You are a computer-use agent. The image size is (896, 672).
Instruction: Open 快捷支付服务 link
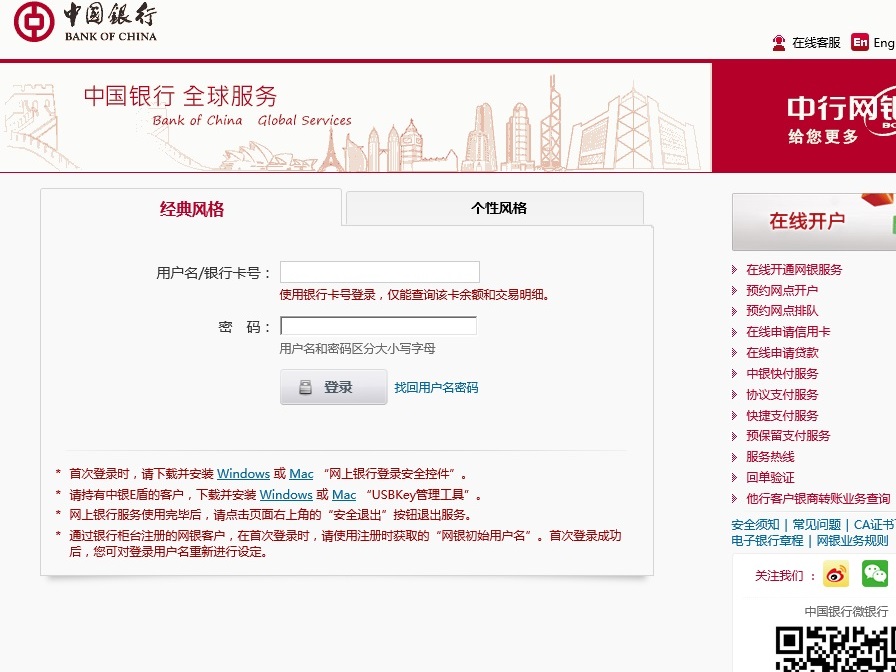click(782, 415)
